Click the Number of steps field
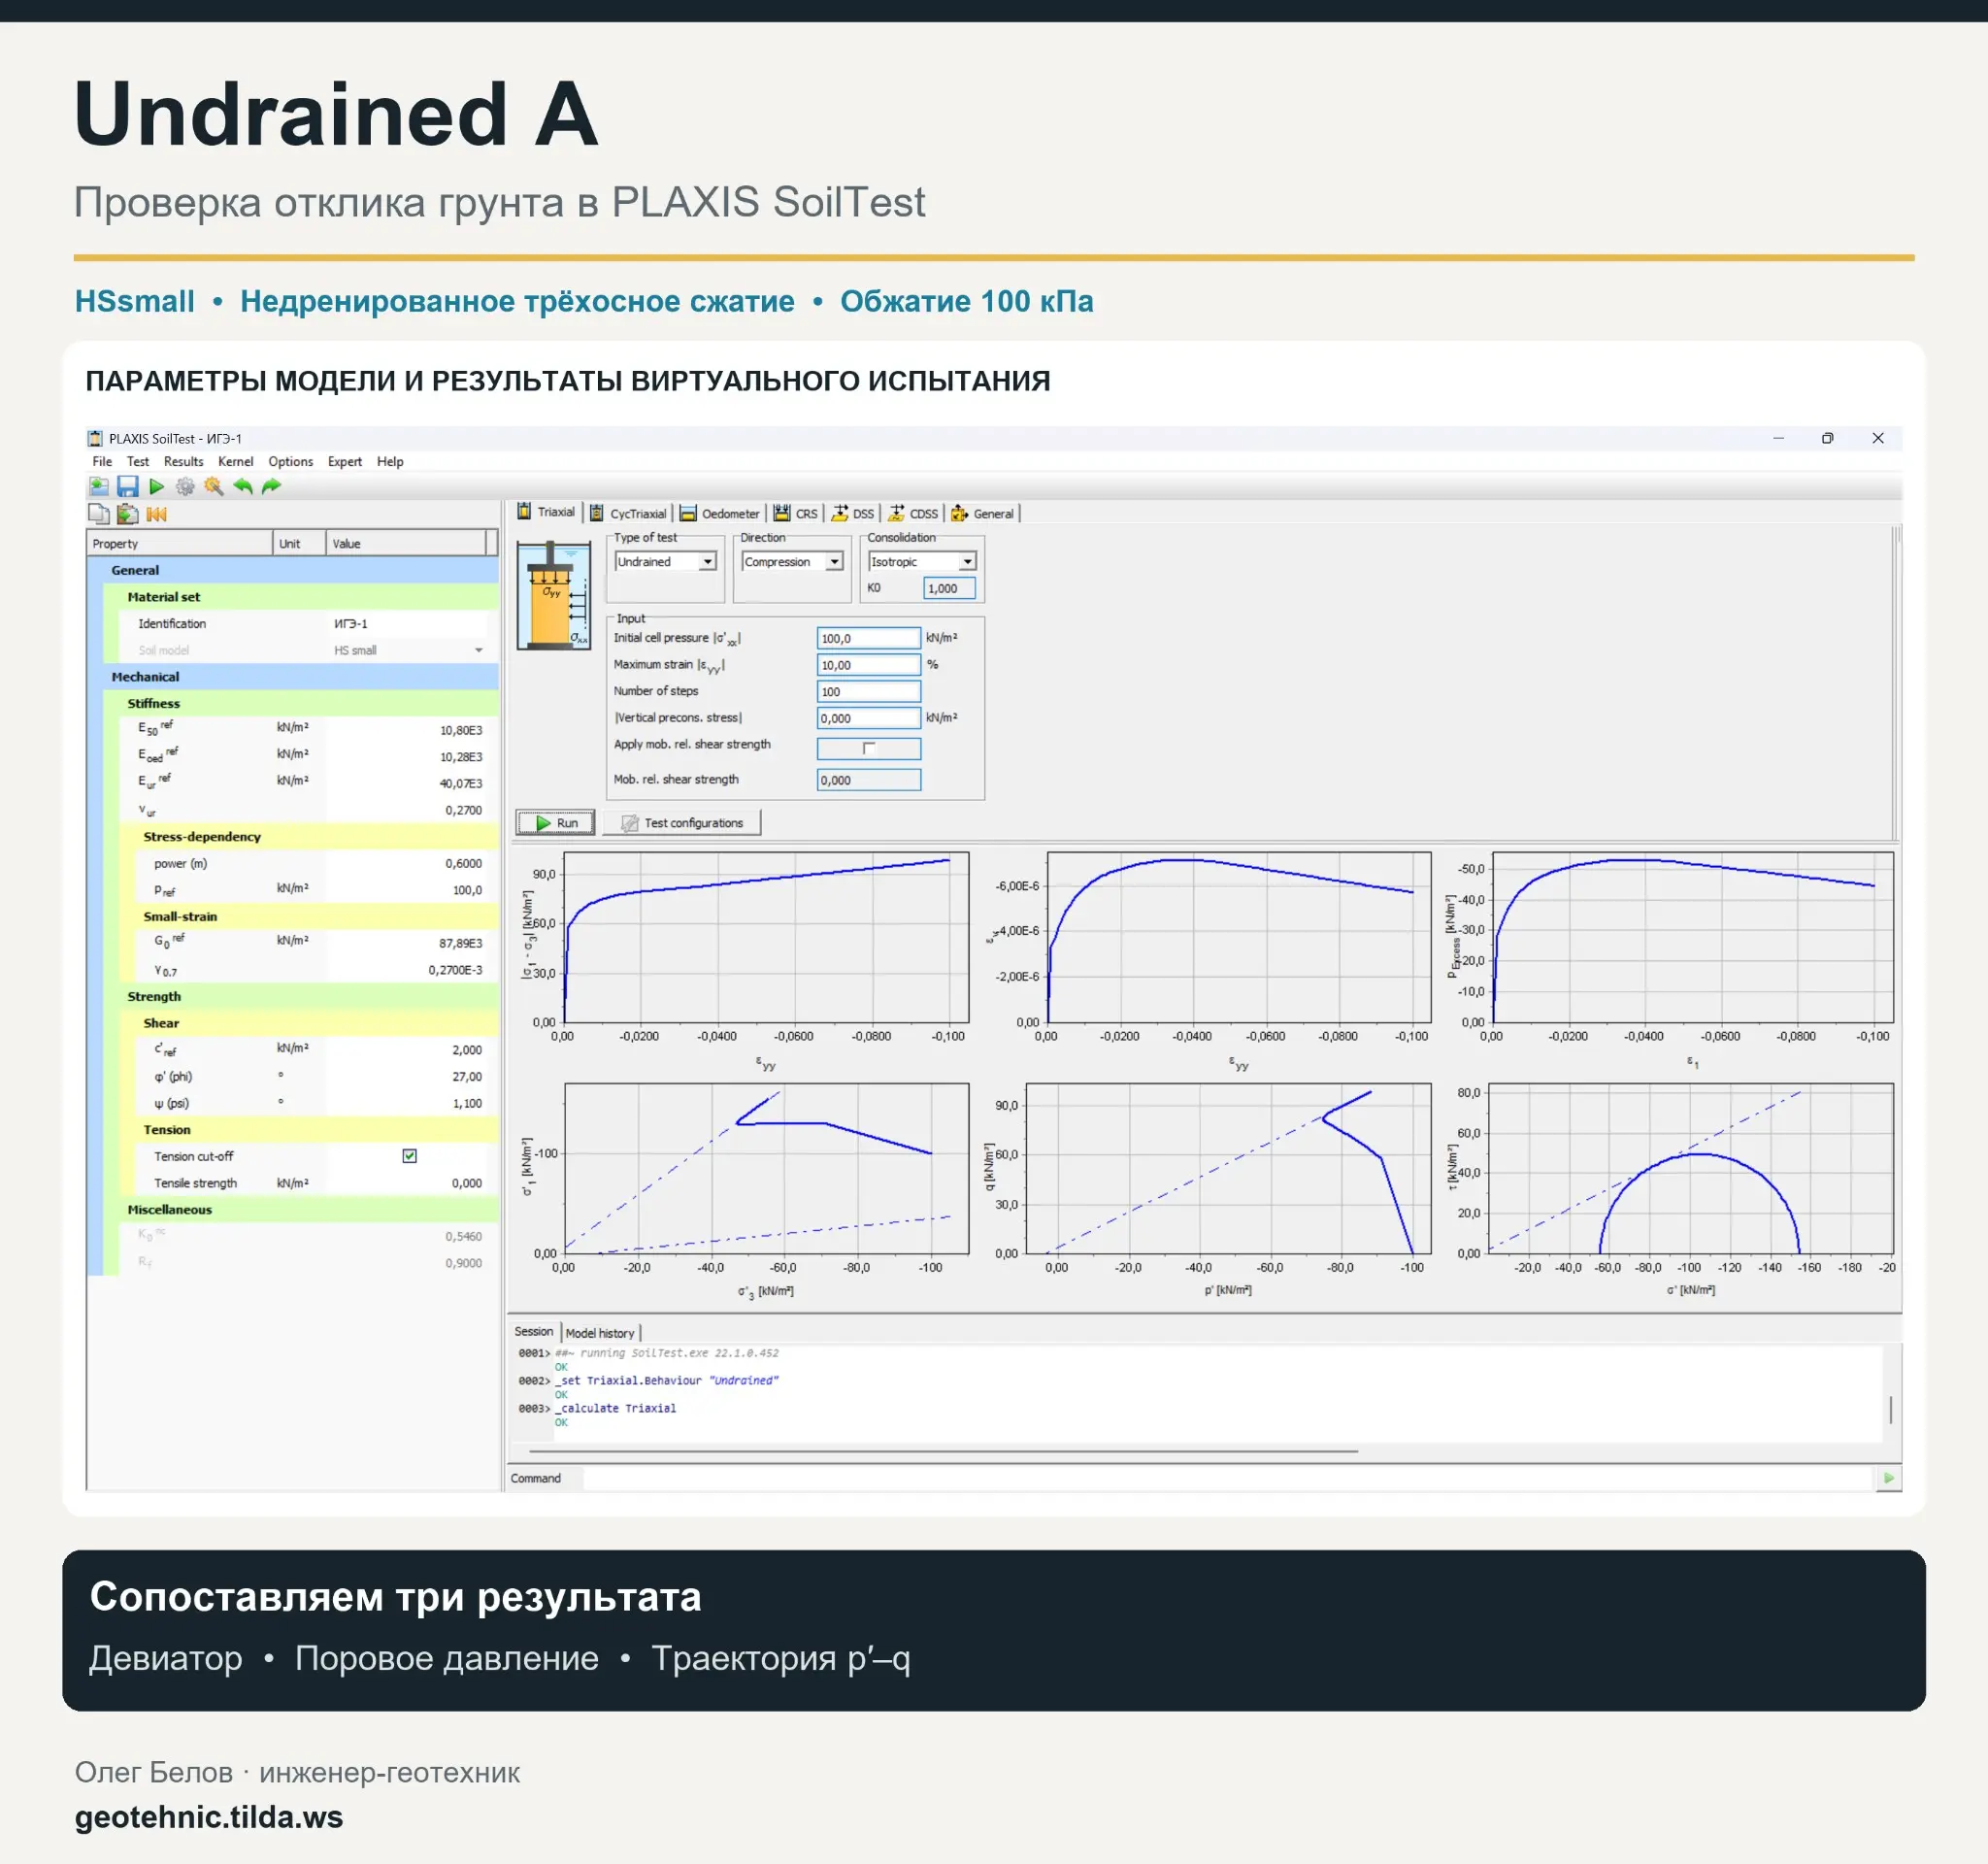Screen dimensions: 1988x1864 coord(869,691)
